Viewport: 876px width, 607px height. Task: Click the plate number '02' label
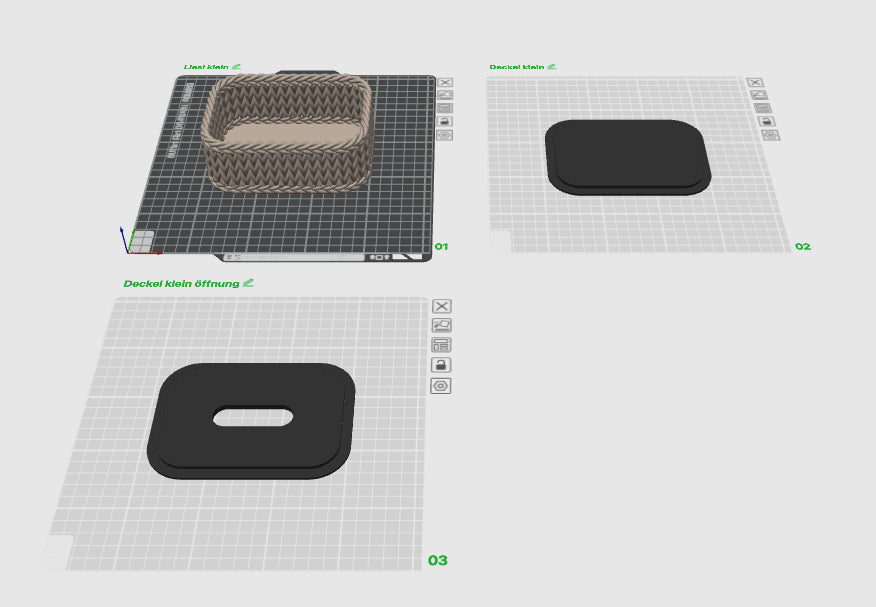tap(803, 246)
